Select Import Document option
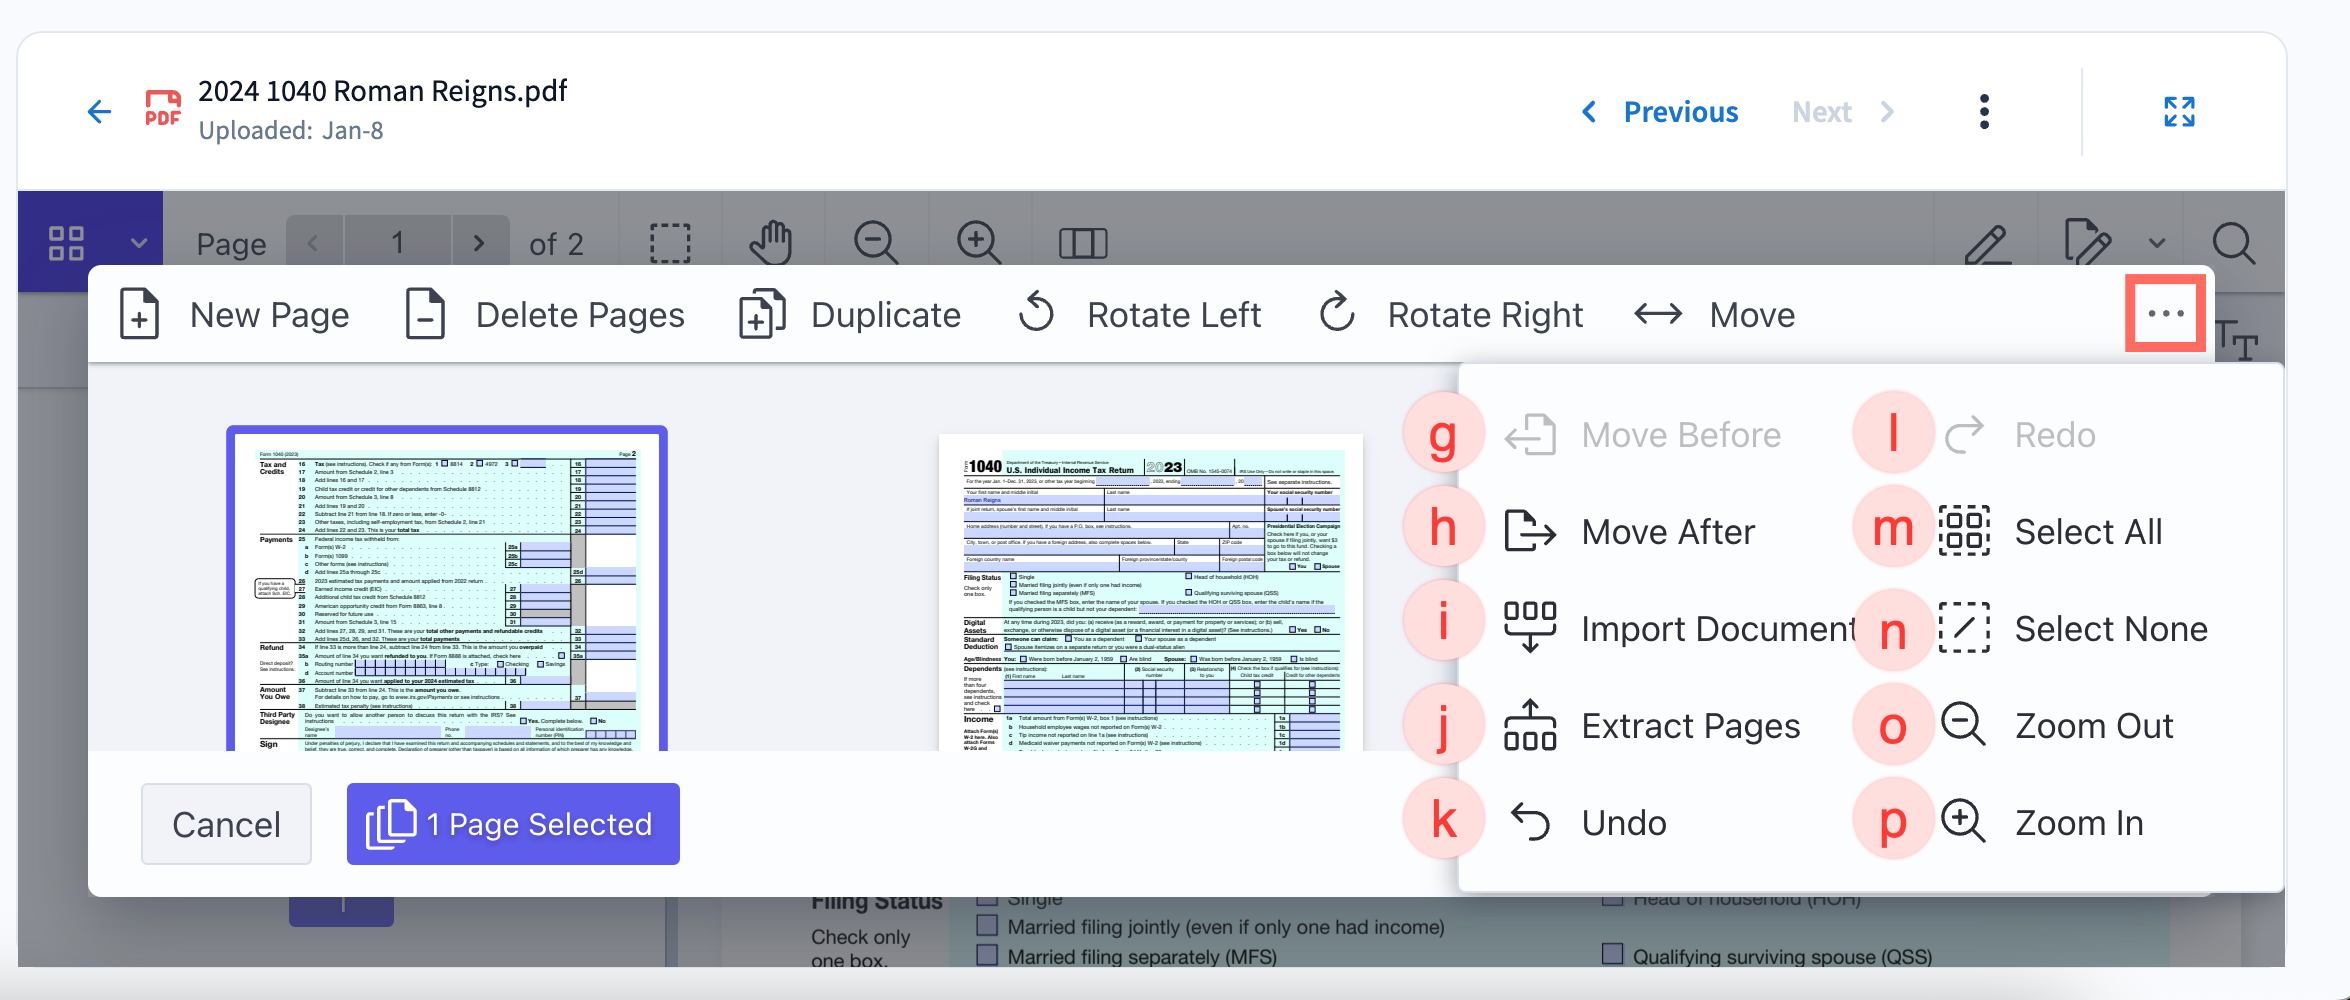Image resolution: width=2350 pixels, height=1000 pixels. 1716,628
